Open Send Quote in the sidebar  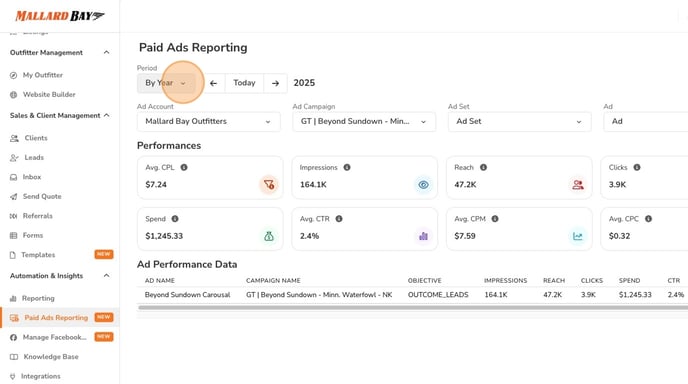pos(42,197)
